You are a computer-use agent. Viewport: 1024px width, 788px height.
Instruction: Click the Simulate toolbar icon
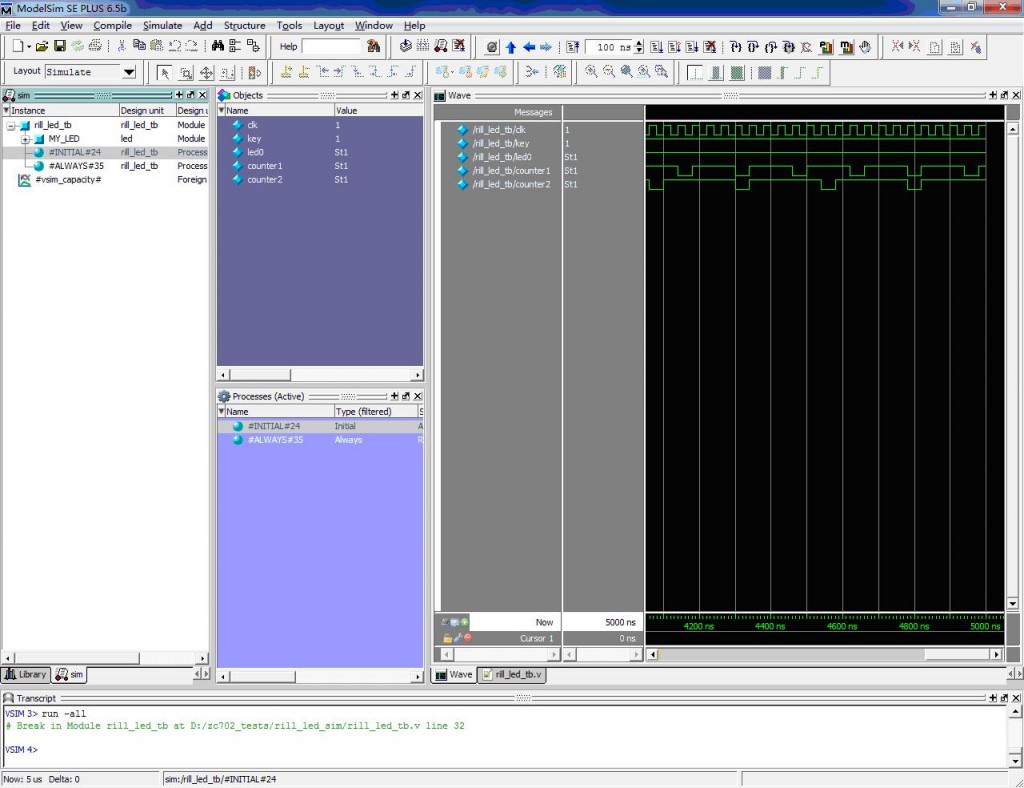(x=441, y=46)
